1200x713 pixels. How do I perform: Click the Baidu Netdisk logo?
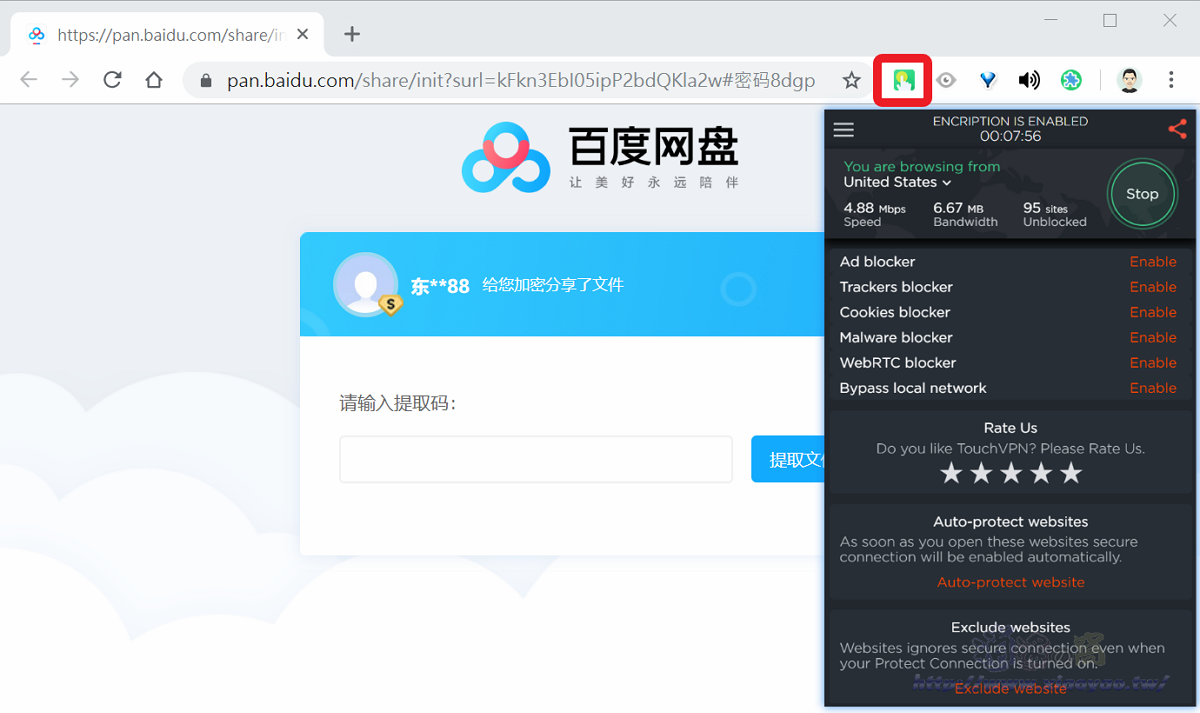601,157
